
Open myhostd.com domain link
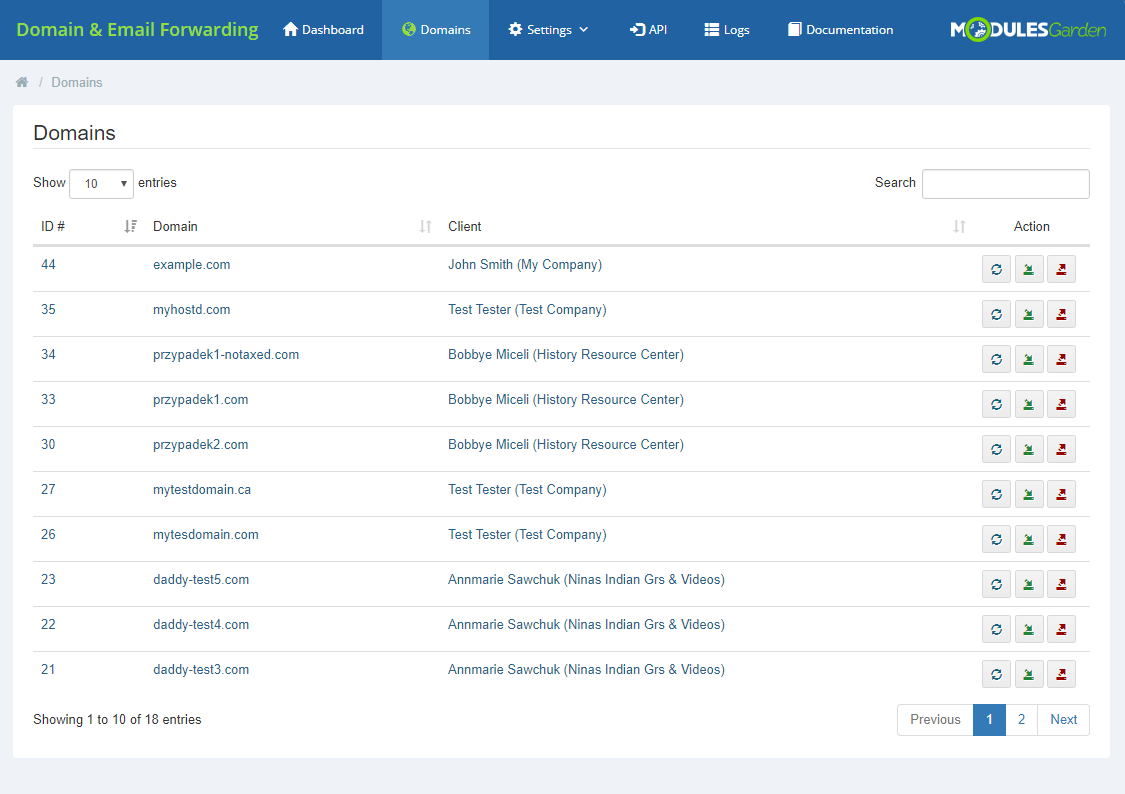pyautogui.click(x=192, y=310)
